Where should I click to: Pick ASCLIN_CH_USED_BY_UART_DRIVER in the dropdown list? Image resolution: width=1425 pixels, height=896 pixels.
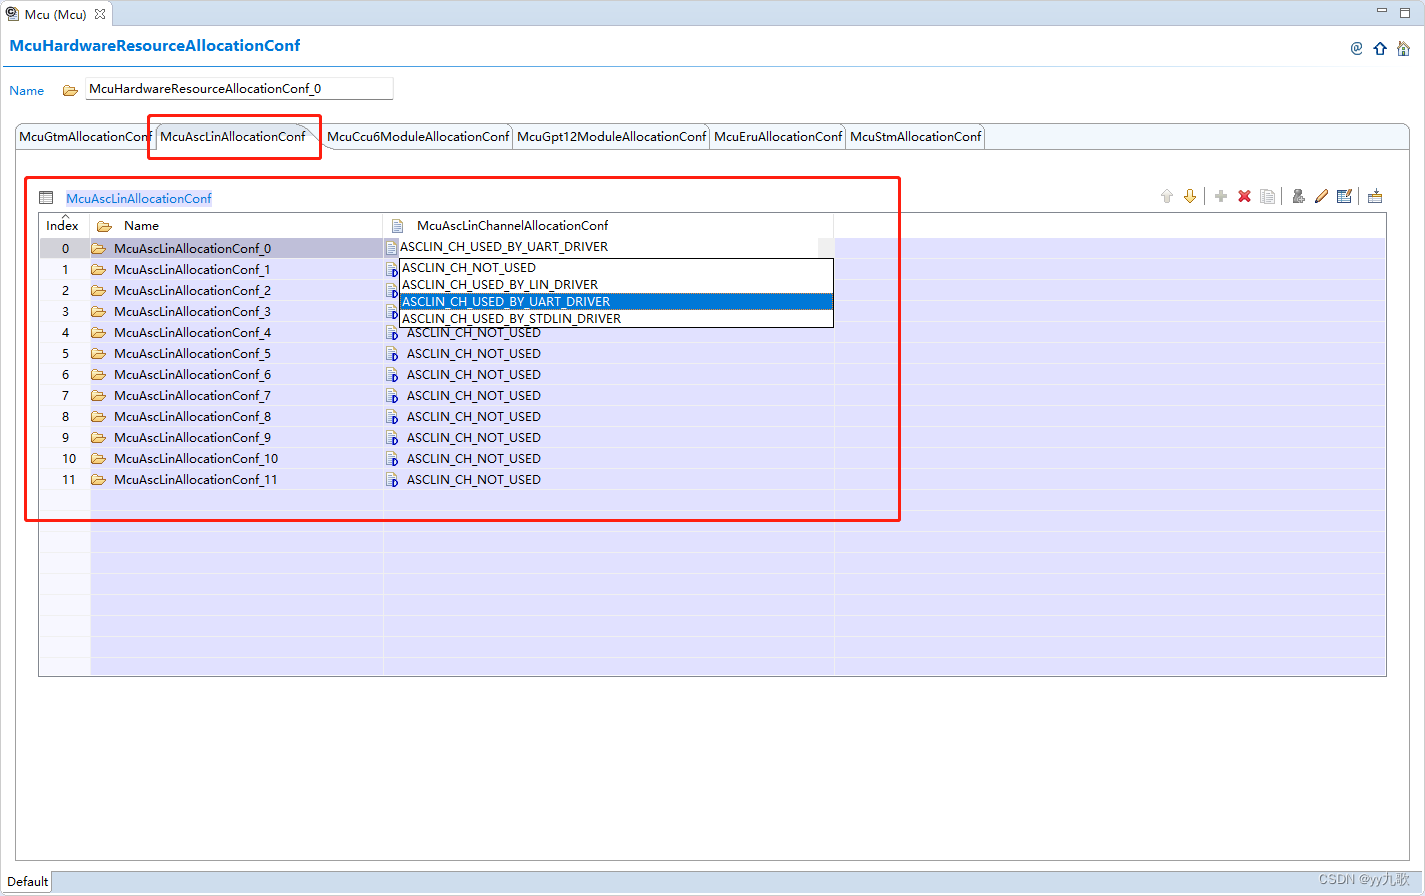pyautogui.click(x=616, y=302)
